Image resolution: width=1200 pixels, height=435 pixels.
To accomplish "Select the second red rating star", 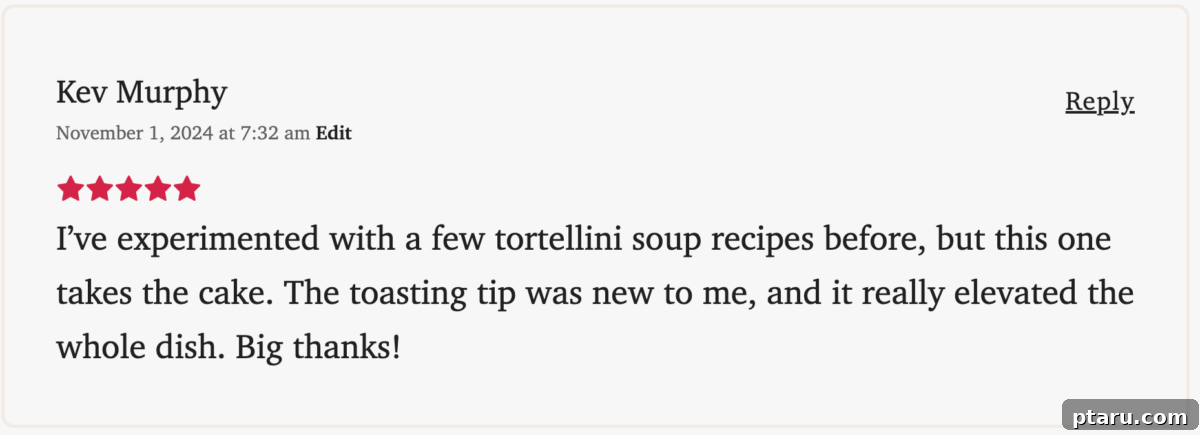I will (99, 189).
